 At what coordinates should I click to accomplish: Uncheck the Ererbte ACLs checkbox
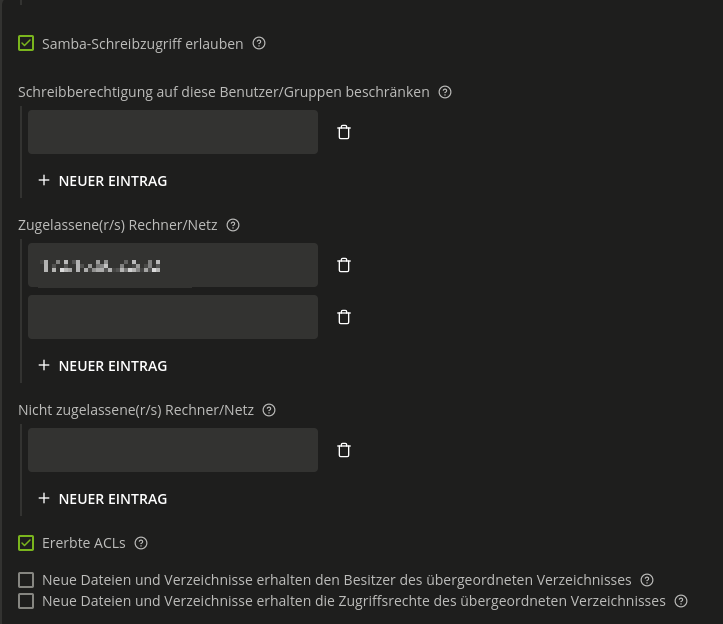coord(26,543)
